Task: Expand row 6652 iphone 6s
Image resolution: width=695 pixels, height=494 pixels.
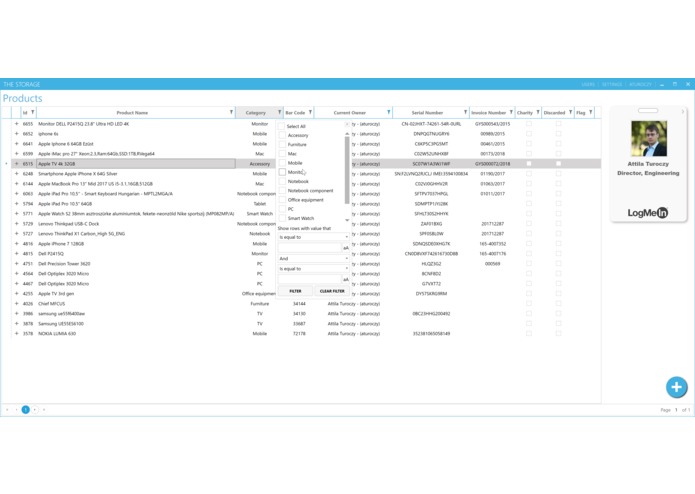Action: [16, 133]
